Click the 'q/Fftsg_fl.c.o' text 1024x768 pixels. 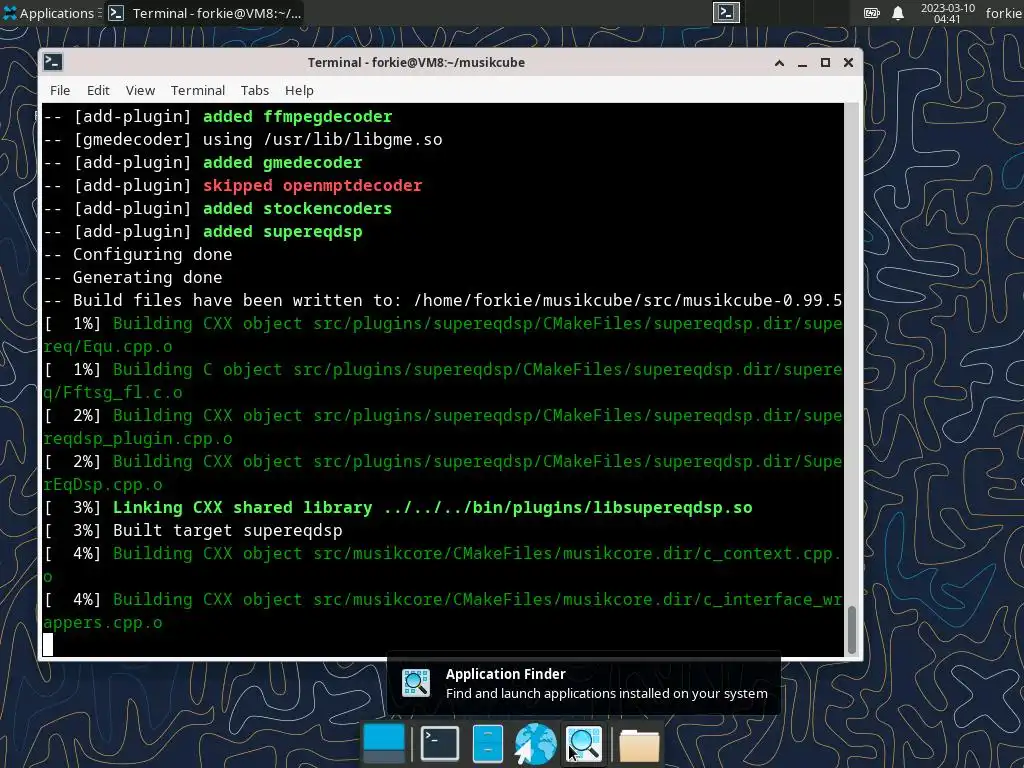click(x=113, y=392)
